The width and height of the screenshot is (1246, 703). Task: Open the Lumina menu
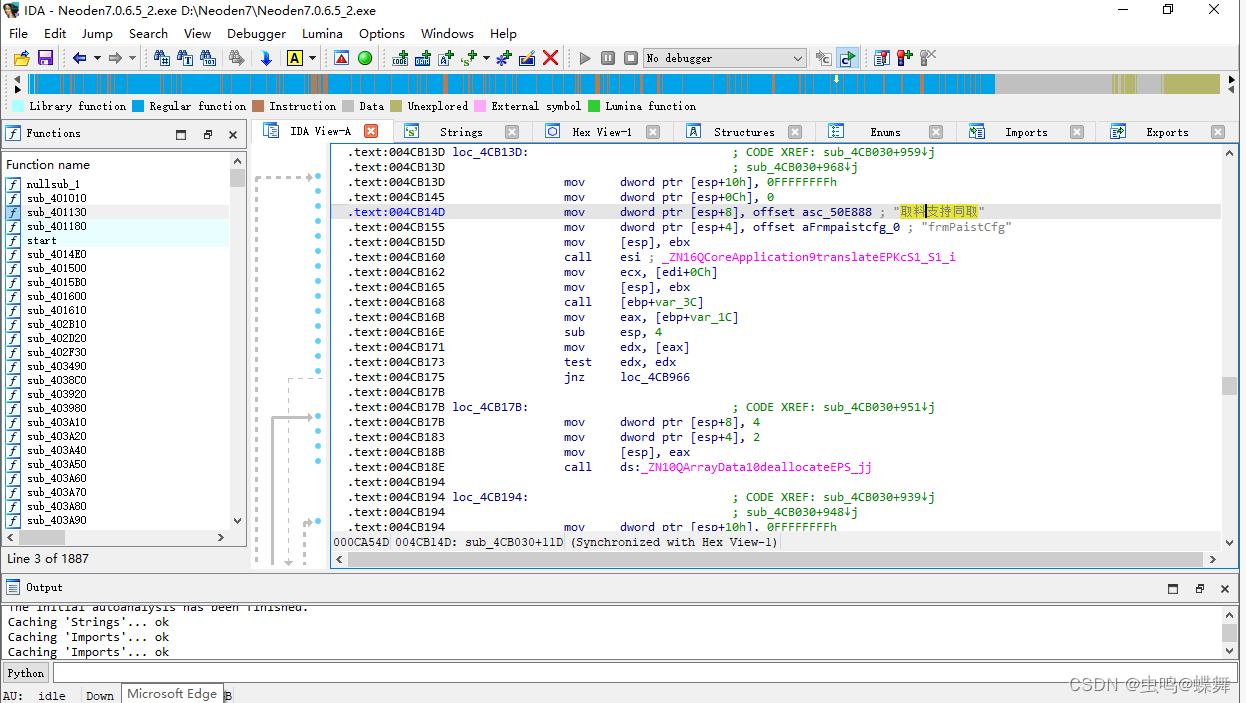(322, 33)
